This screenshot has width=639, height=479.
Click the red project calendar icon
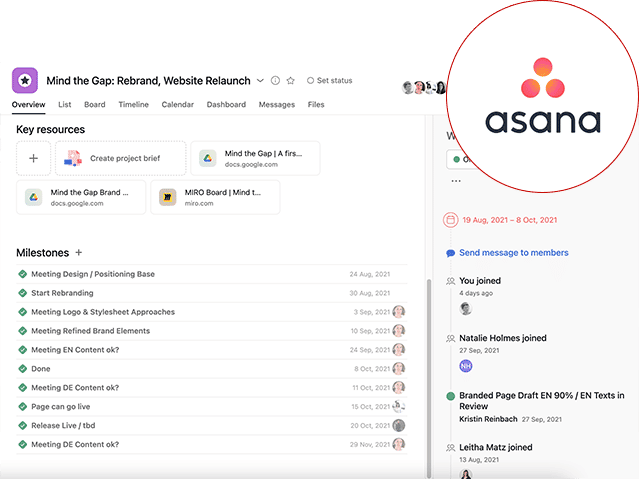(x=451, y=220)
